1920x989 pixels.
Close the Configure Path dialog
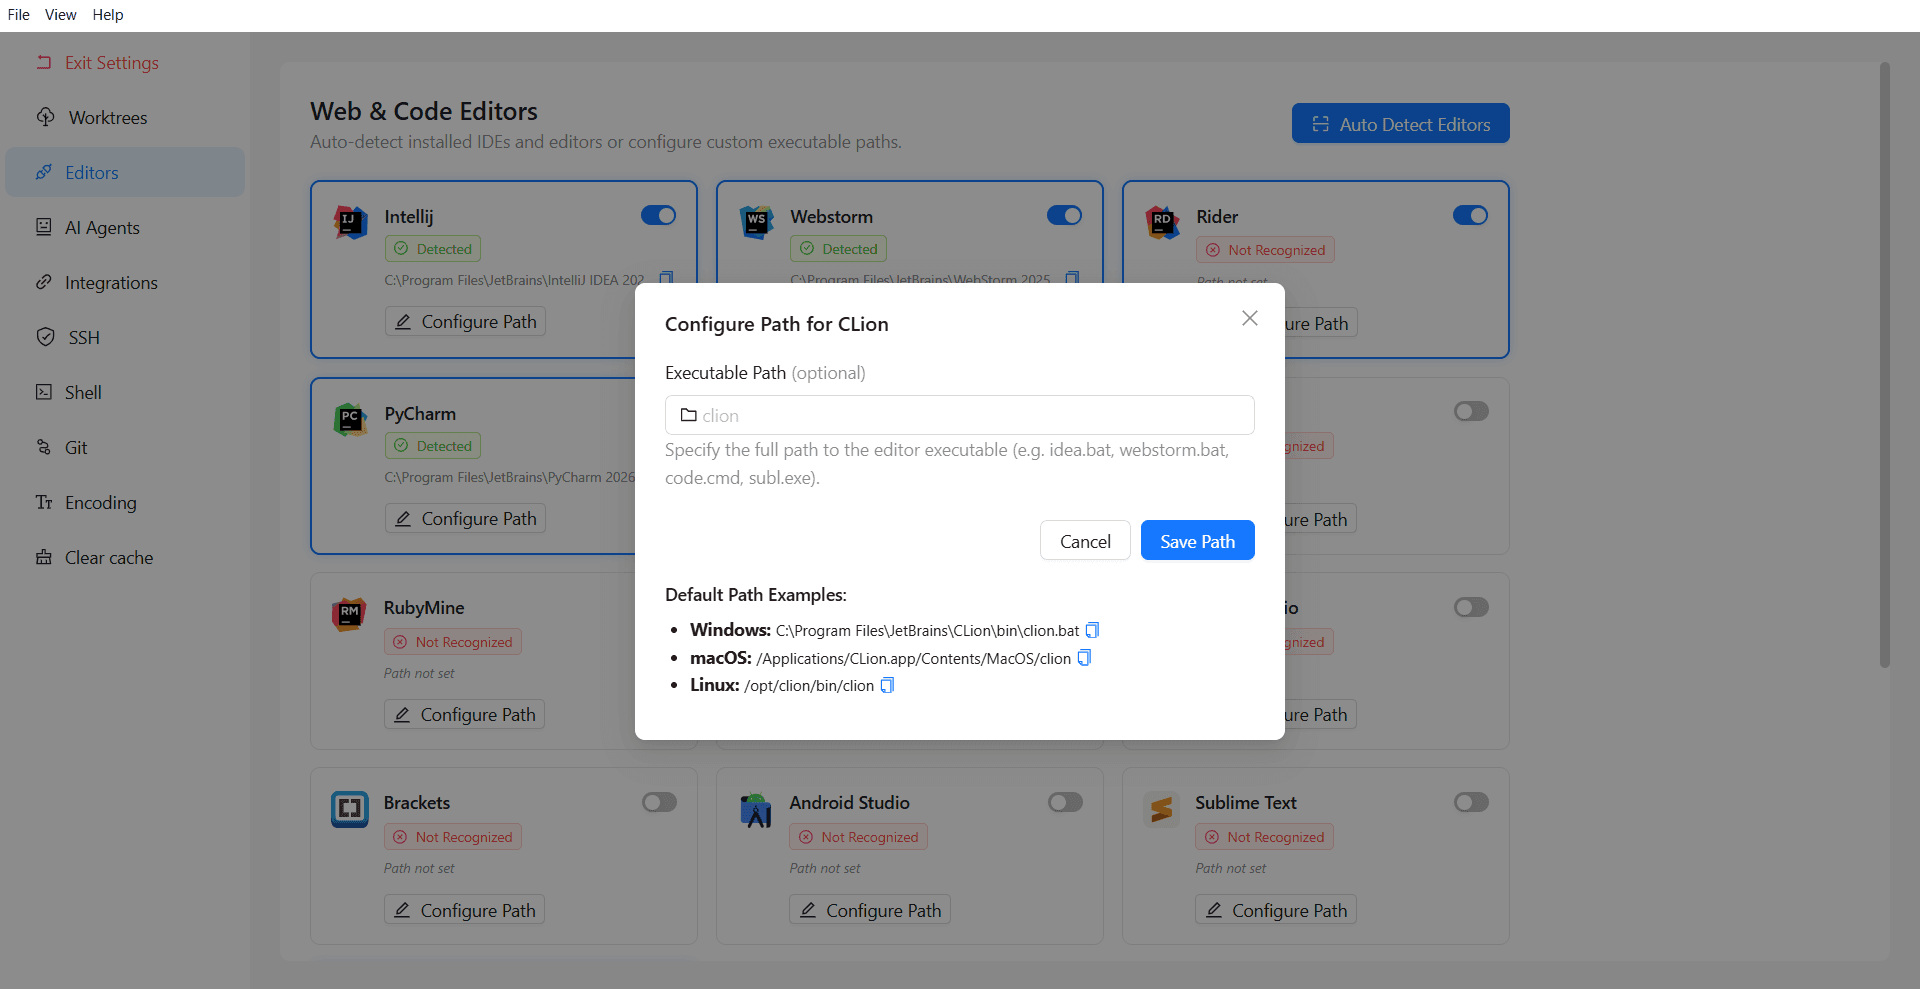1250,318
